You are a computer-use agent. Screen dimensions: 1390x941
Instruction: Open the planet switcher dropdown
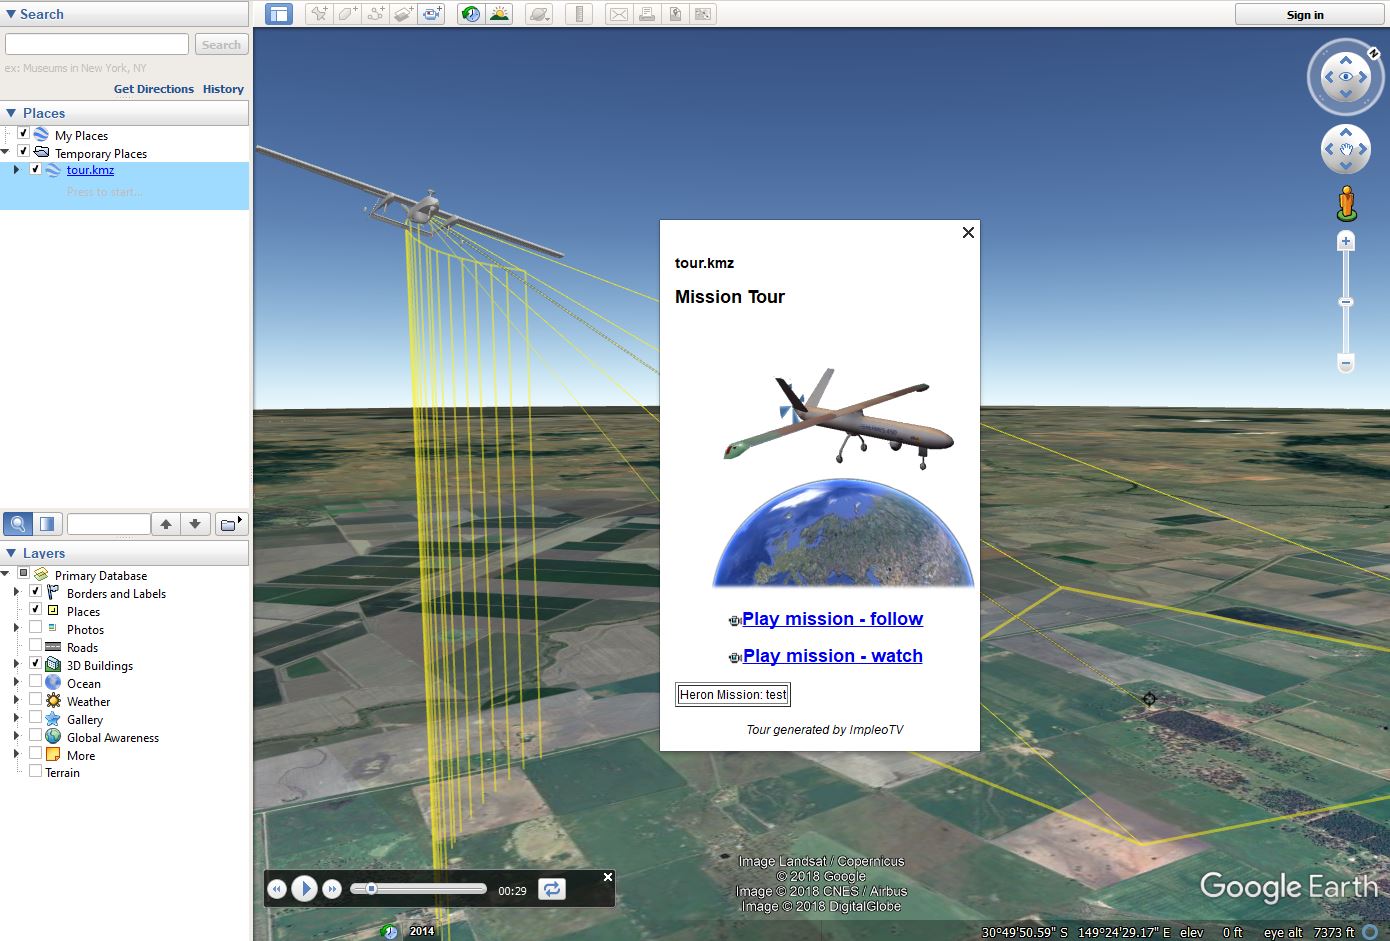(537, 14)
